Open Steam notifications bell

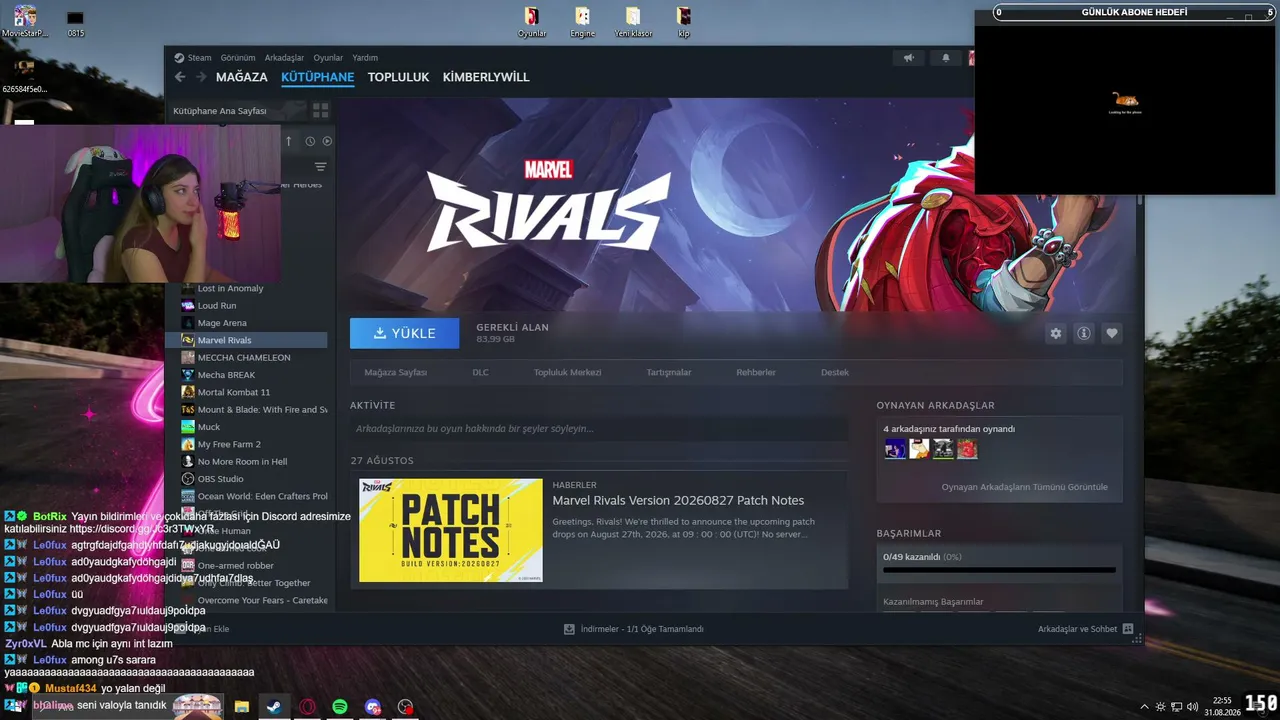click(x=946, y=58)
